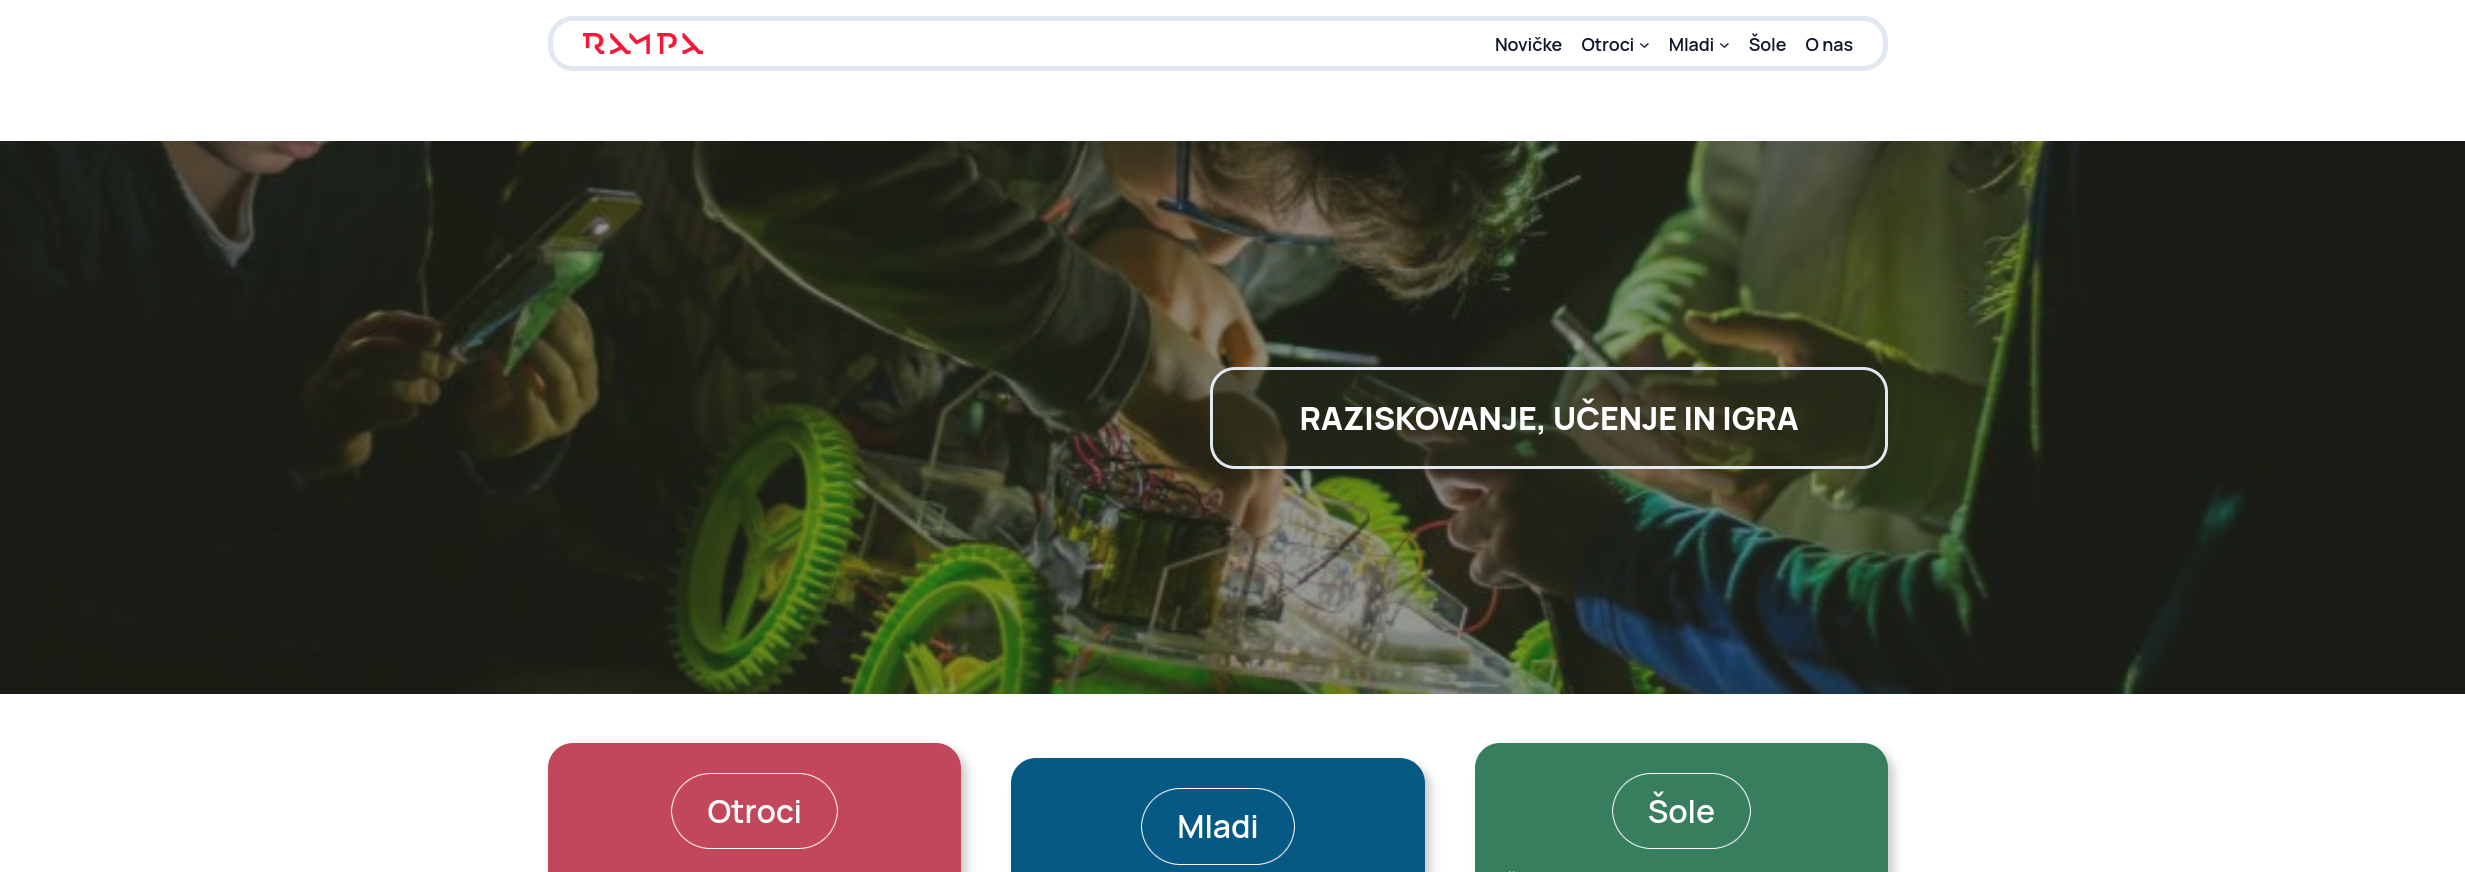
Task: Click the empty area of navigation bar
Action: coord(1100,44)
